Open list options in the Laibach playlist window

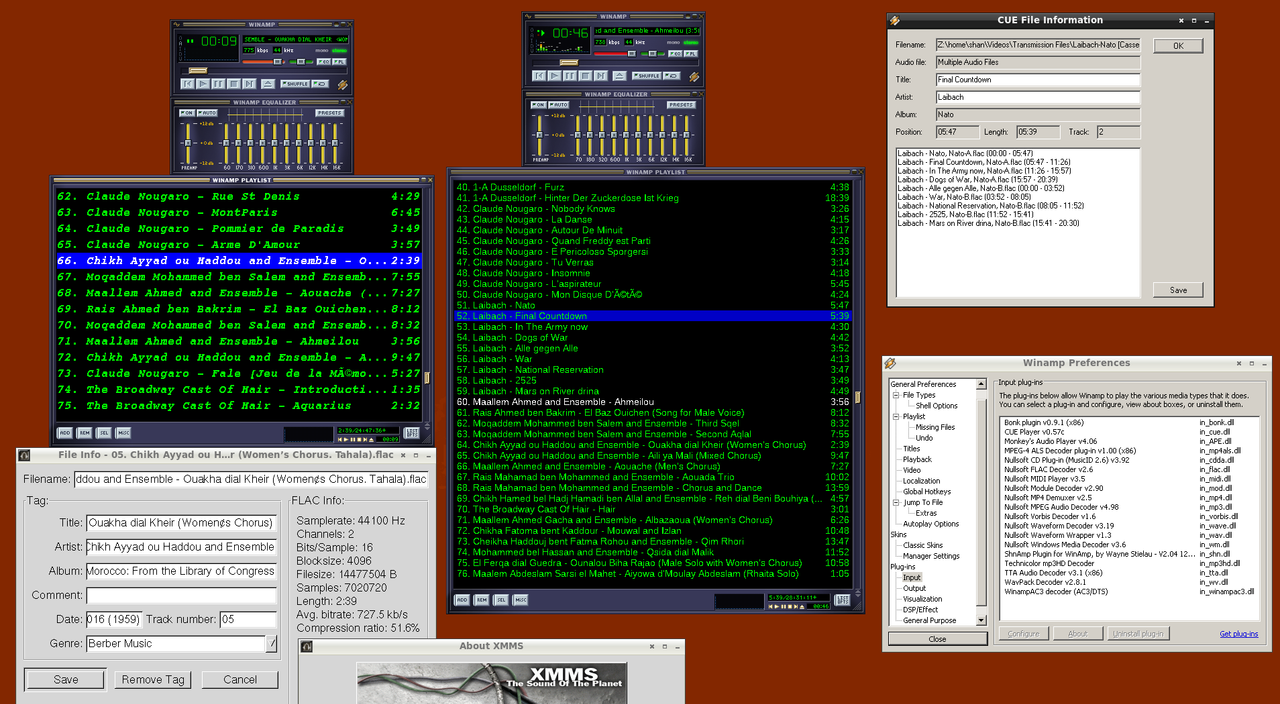coord(842,600)
